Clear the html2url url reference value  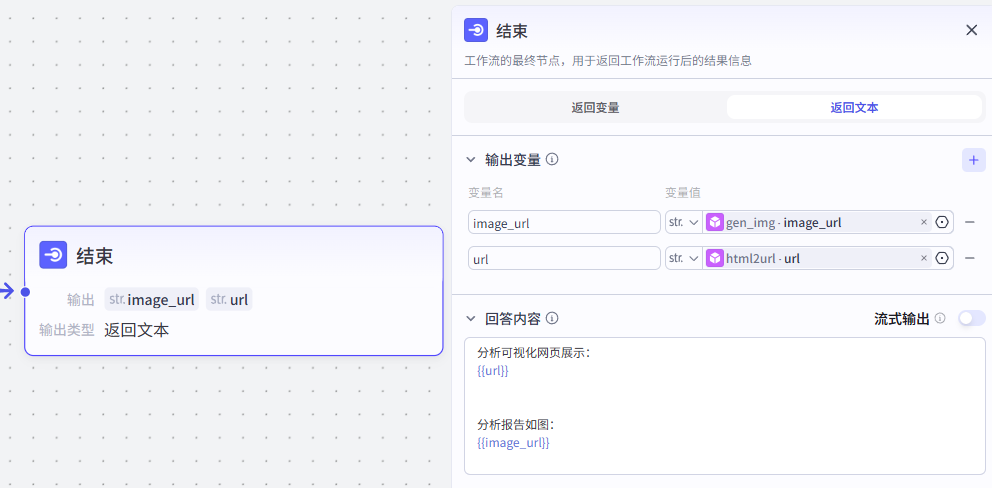(923, 258)
